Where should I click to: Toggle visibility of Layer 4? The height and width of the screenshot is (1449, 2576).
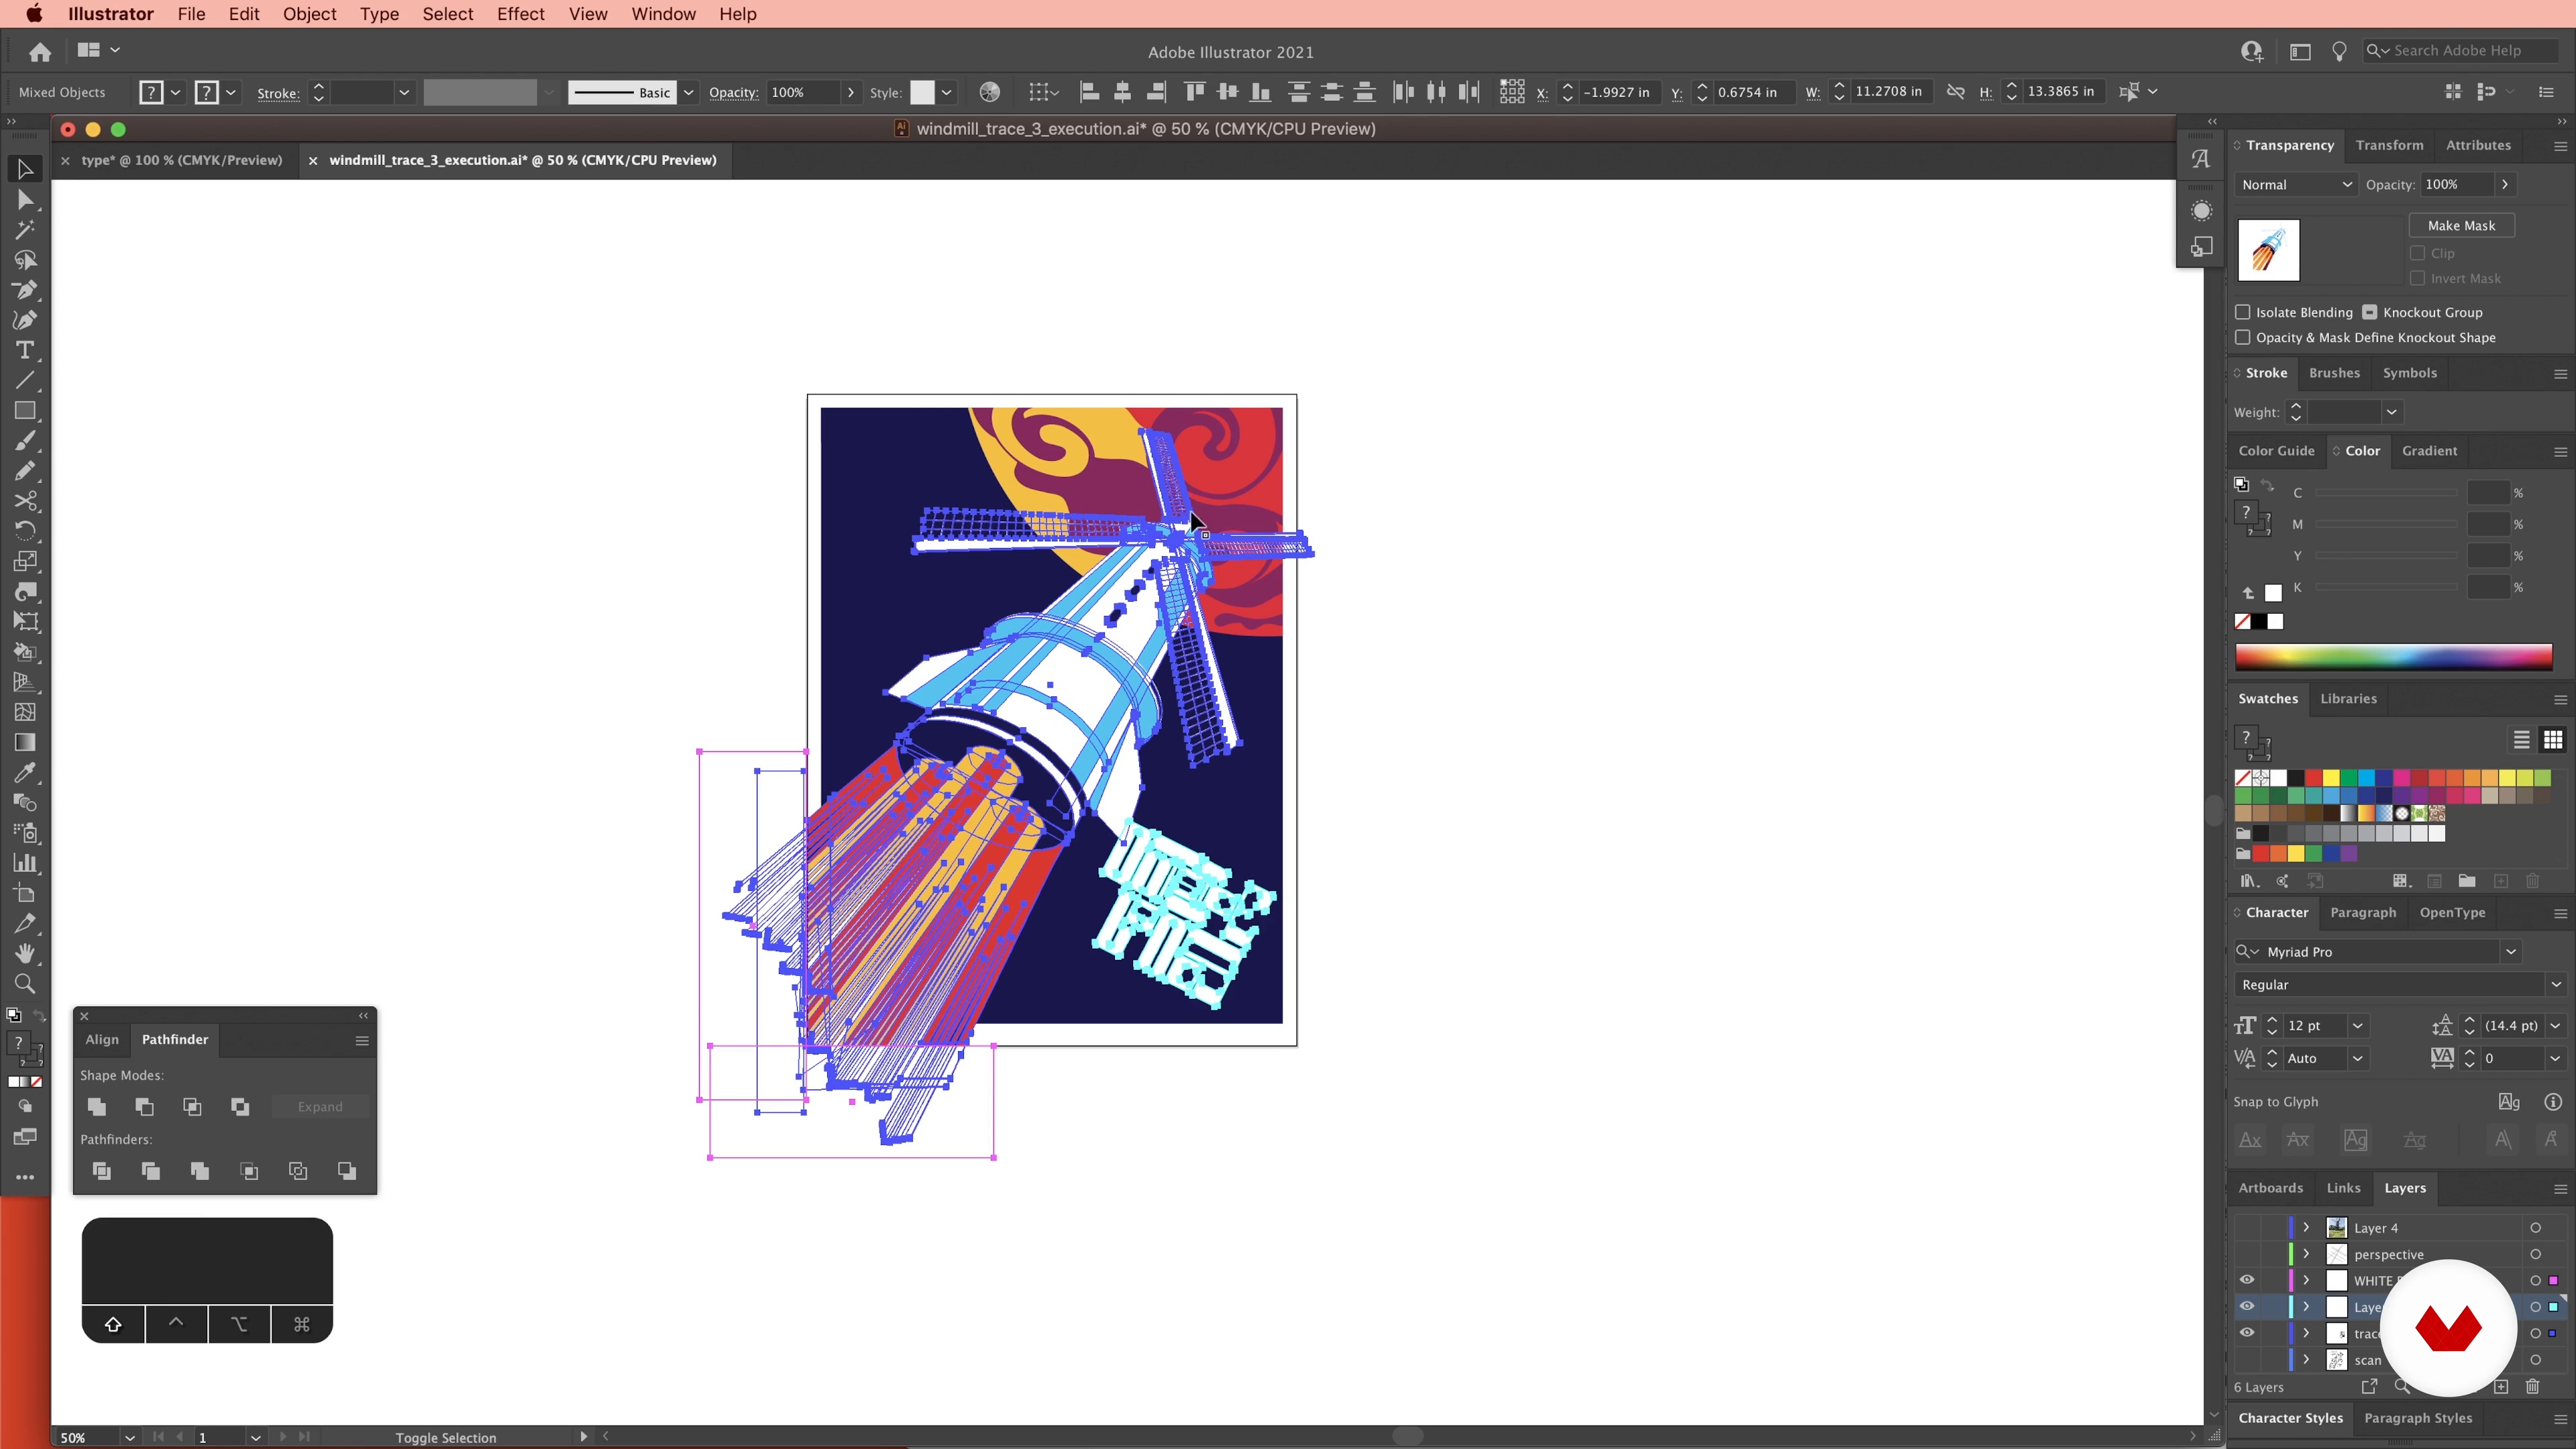[x=2247, y=1227]
